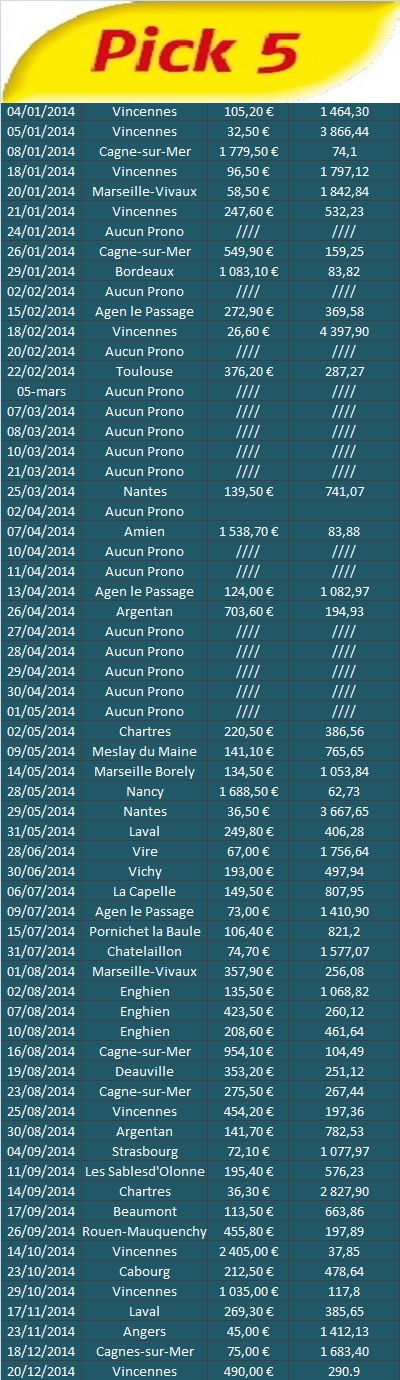The height and width of the screenshot is (1380, 400).
Task: Select the 04/01/2014 date cell
Action: coord(41,111)
